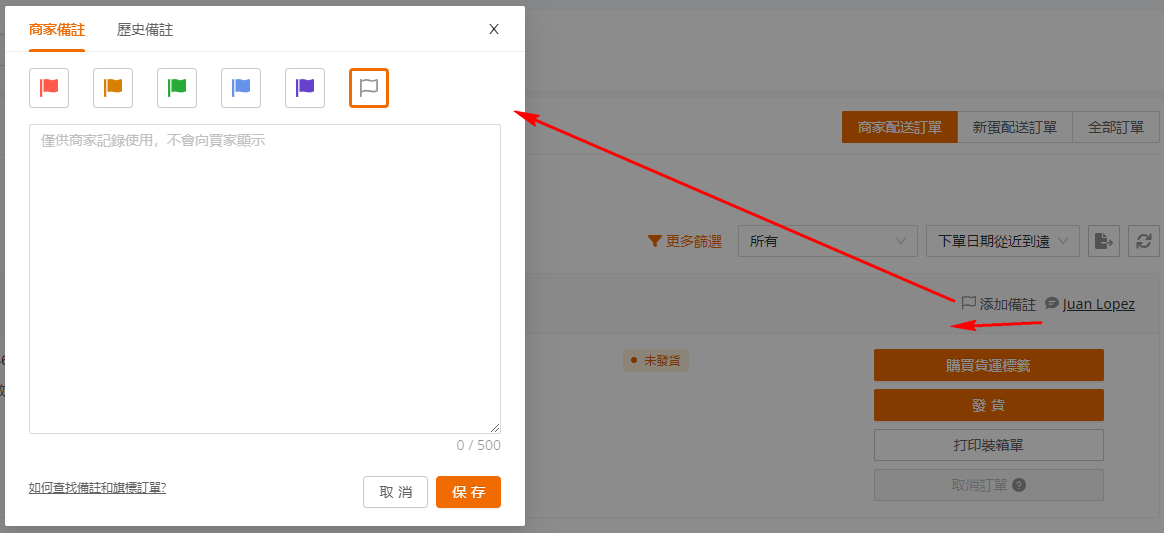
Task: Expand the 下單日期從近到遠 sort dropdown
Action: pyautogui.click(x=1002, y=241)
